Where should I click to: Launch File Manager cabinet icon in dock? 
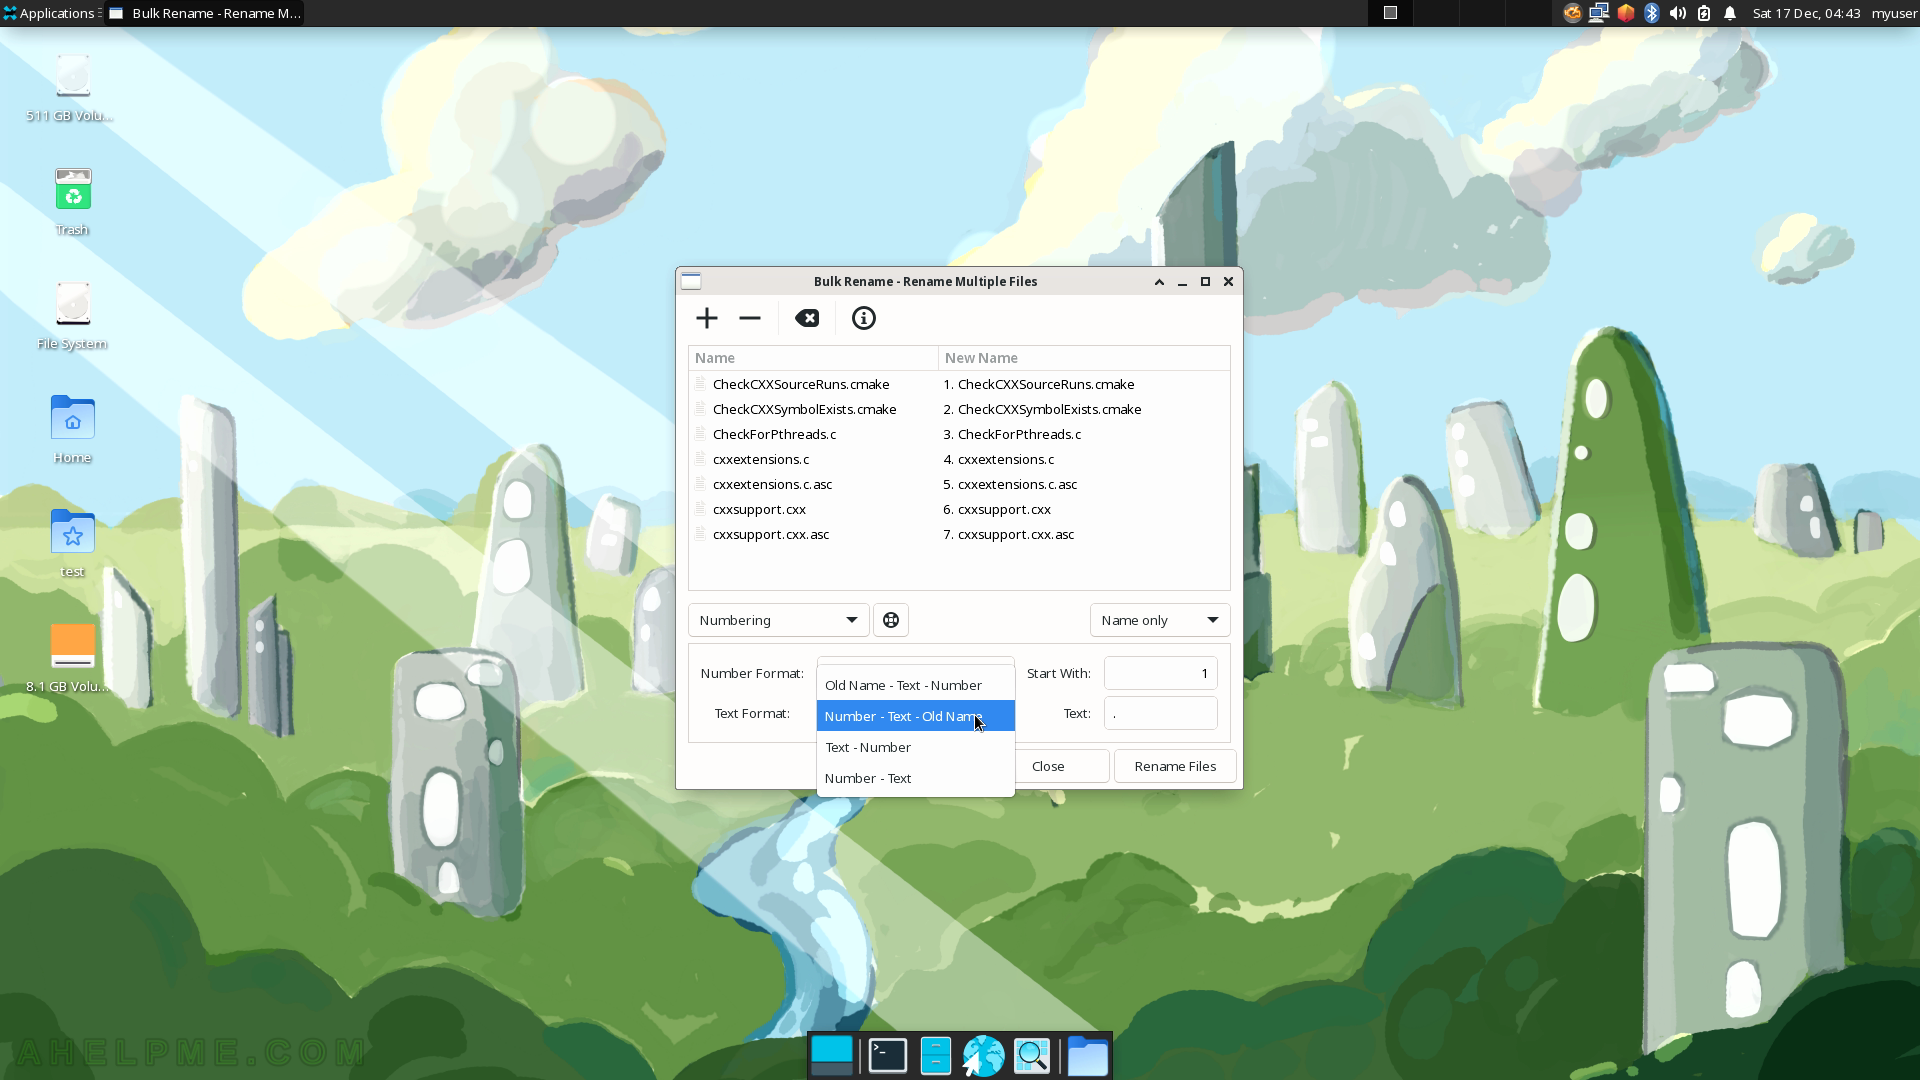[936, 1056]
